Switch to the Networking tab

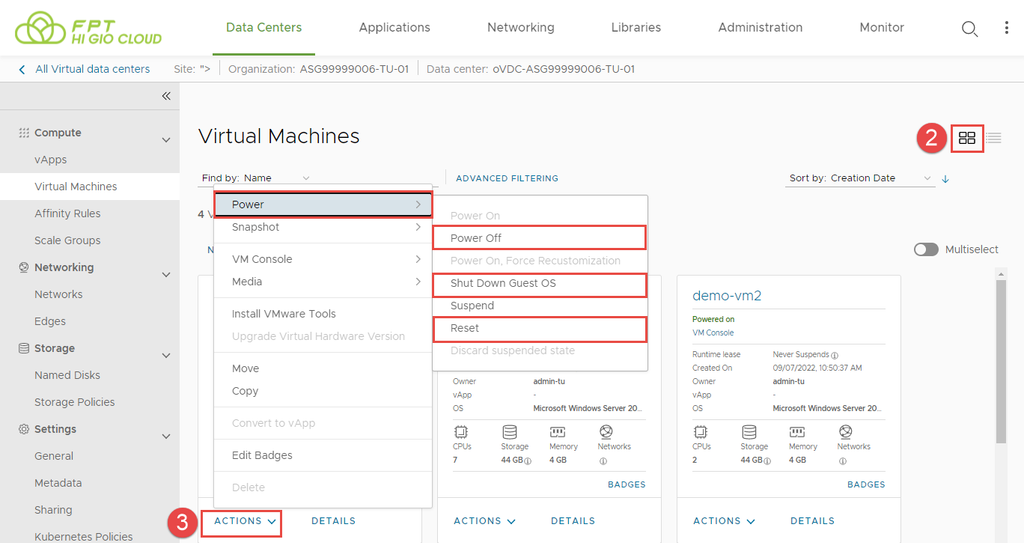(520, 28)
